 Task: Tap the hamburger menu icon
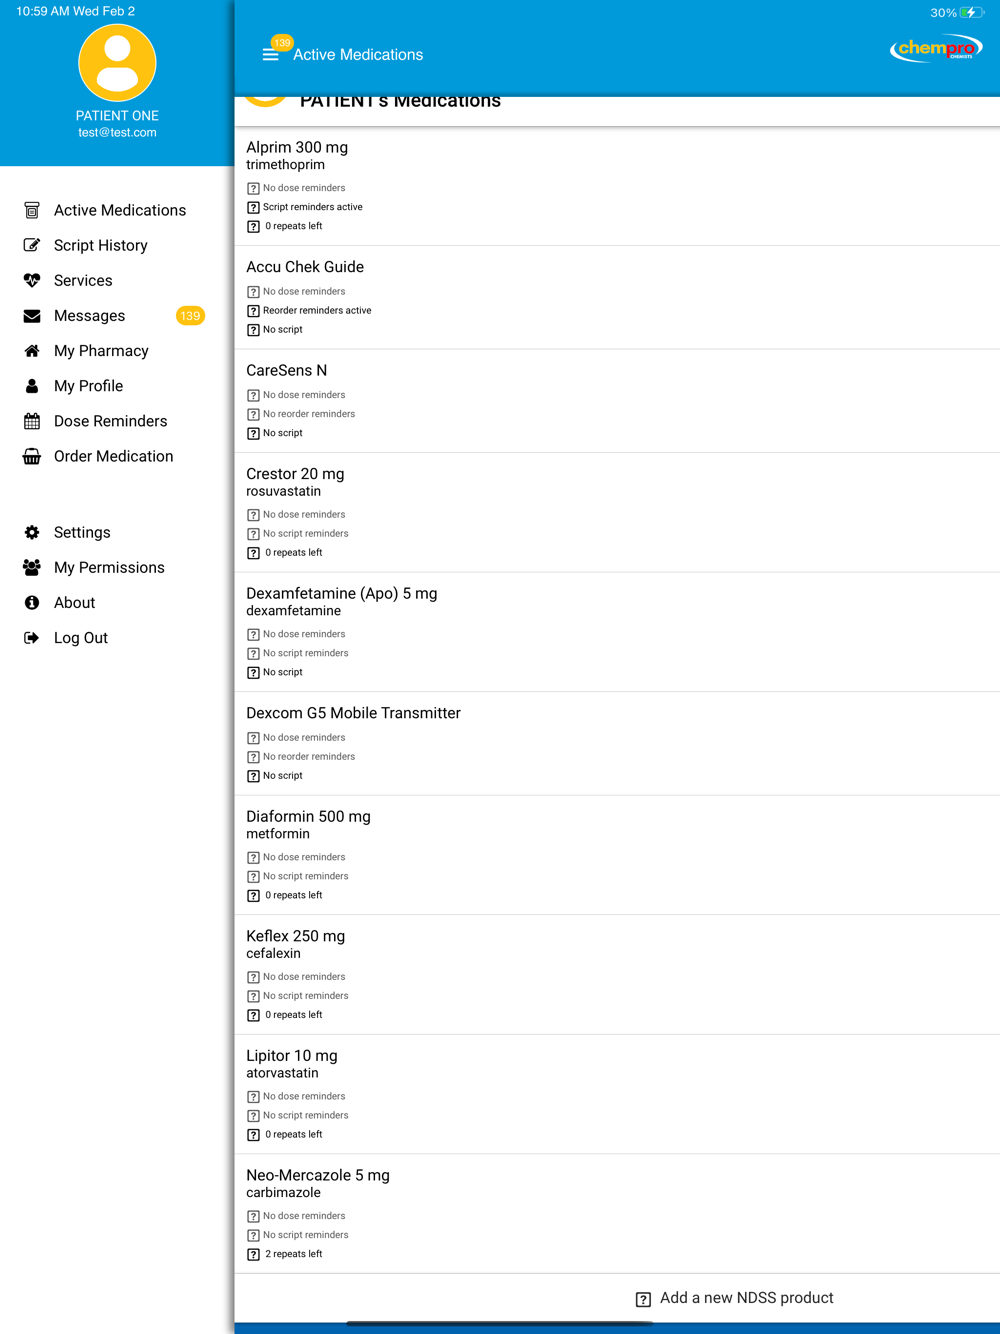[270, 54]
